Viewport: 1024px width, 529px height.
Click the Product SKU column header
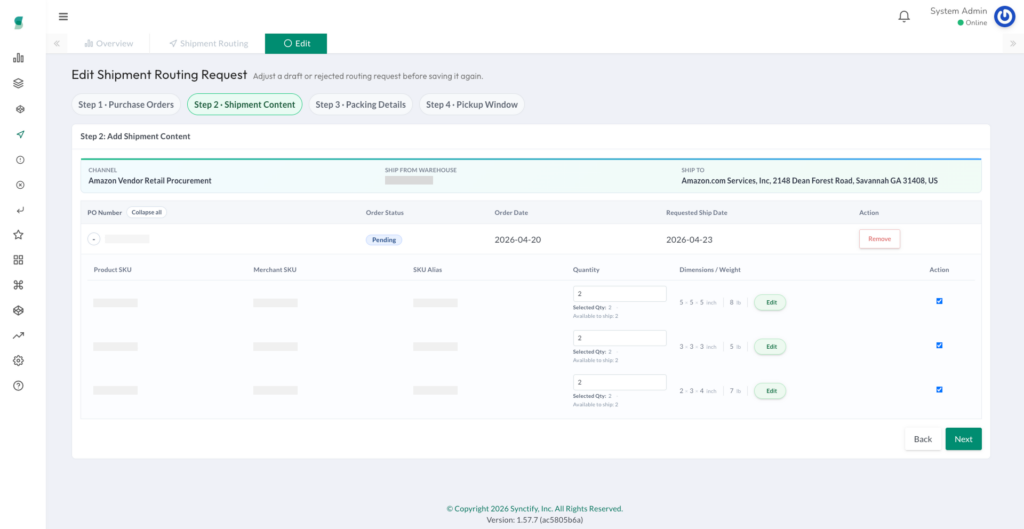point(112,270)
